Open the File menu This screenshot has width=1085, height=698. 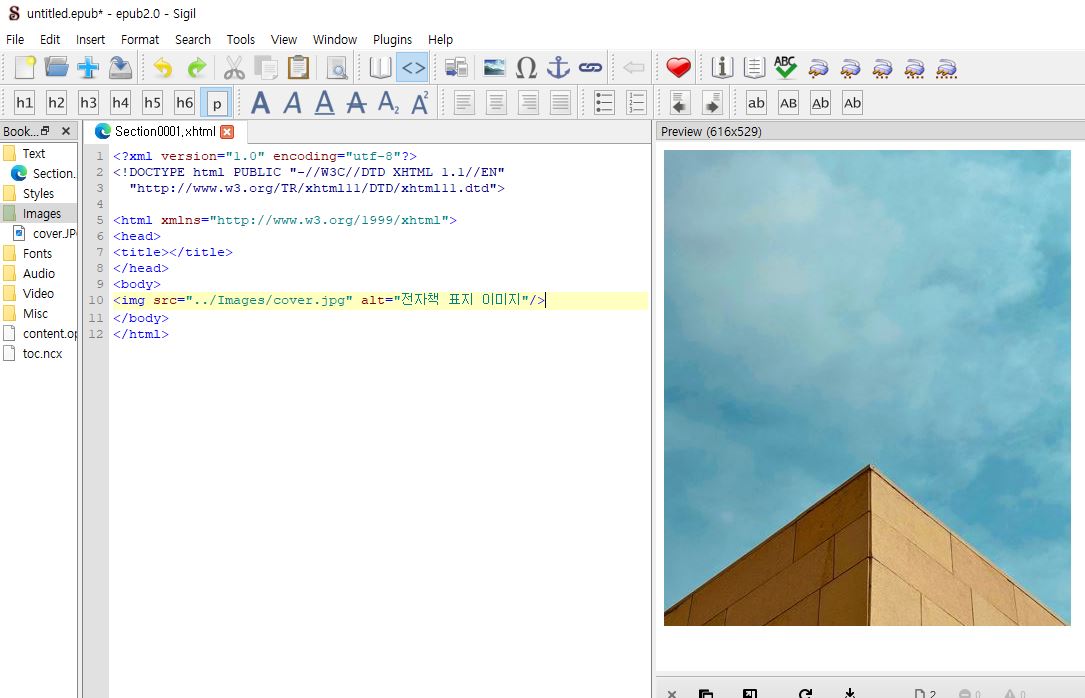point(15,39)
